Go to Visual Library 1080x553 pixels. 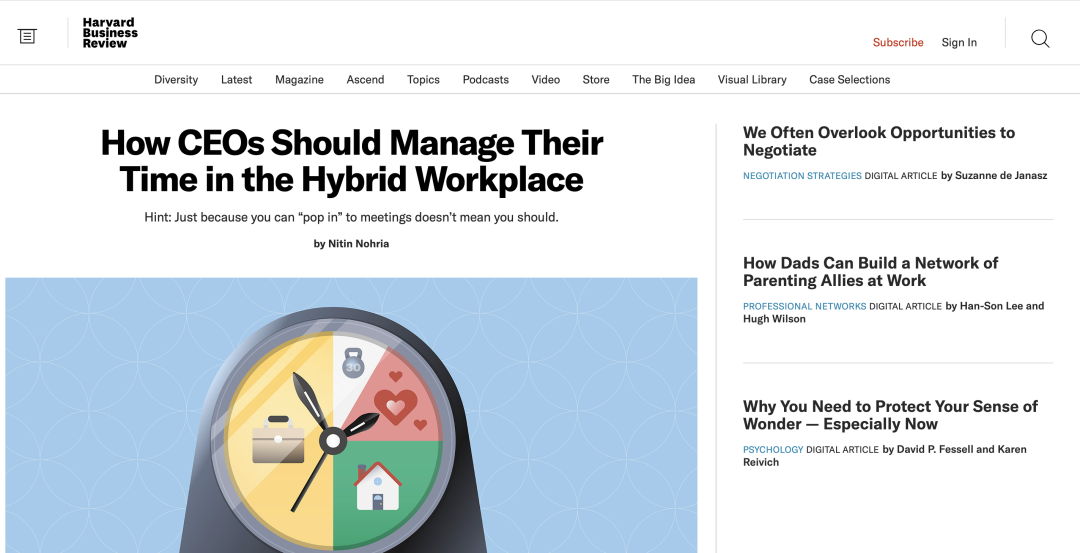coord(752,79)
